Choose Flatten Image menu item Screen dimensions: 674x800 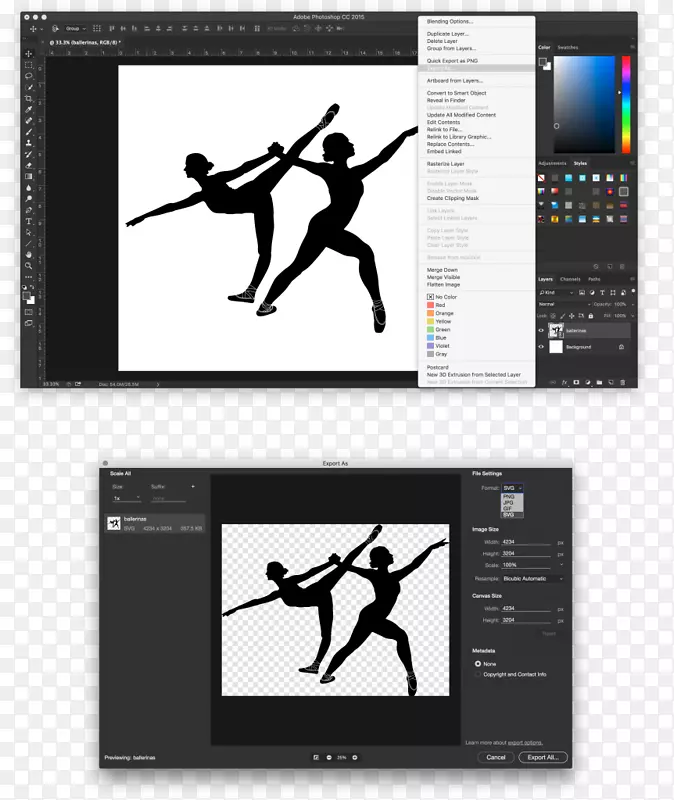pyautogui.click(x=443, y=285)
